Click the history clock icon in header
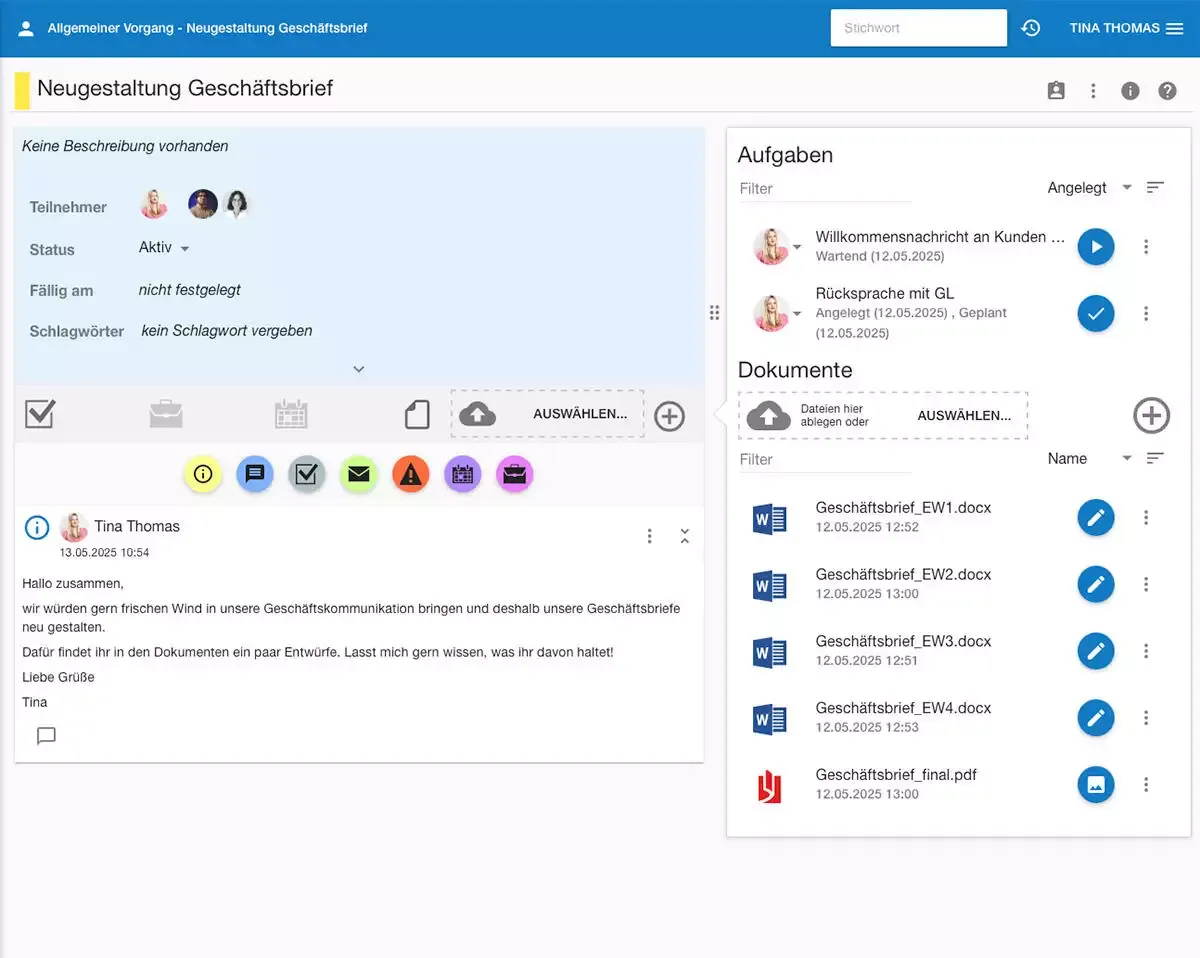The image size is (1200, 958). [x=1031, y=28]
